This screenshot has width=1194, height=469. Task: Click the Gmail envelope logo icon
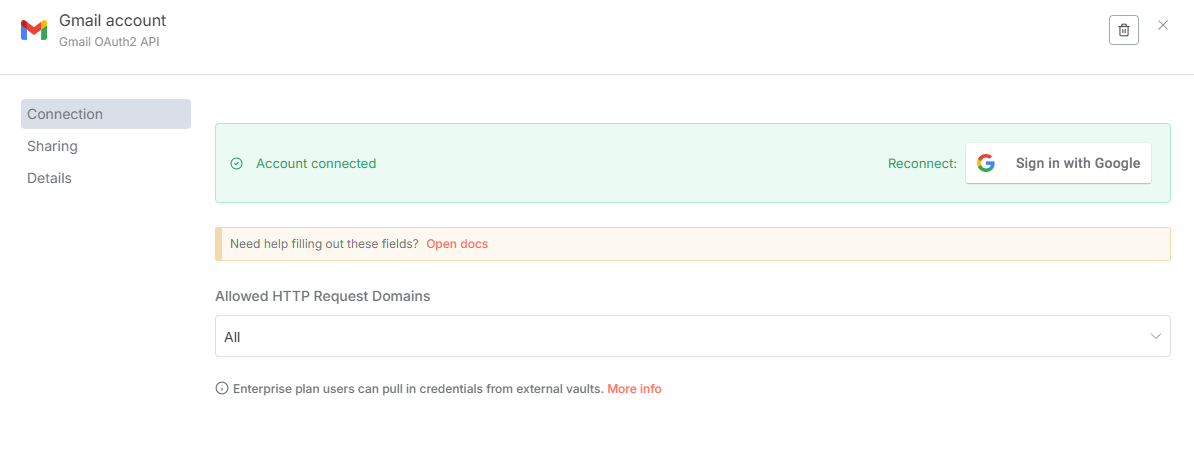point(34,30)
